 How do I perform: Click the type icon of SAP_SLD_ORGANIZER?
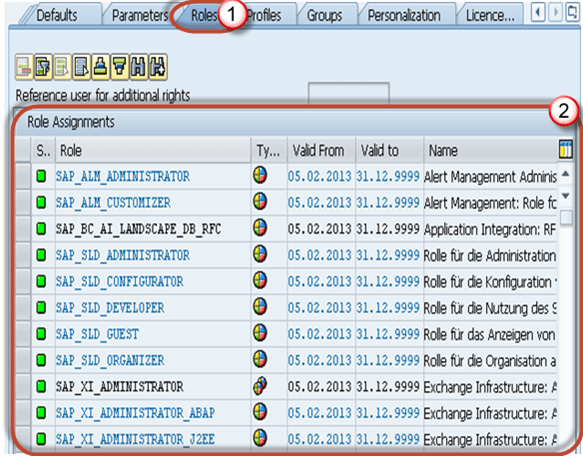point(260,359)
